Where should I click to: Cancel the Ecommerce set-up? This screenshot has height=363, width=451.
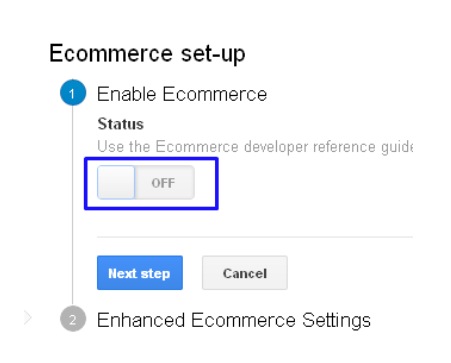pyautogui.click(x=245, y=273)
